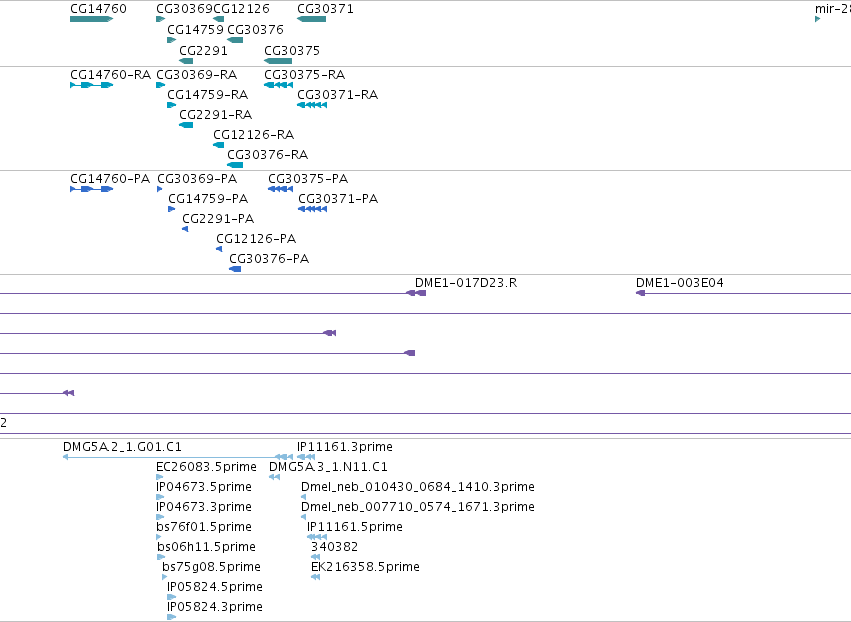Select the CG2291 gene label
Viewport: 851px width, 622px height.
tap(204, 51)
